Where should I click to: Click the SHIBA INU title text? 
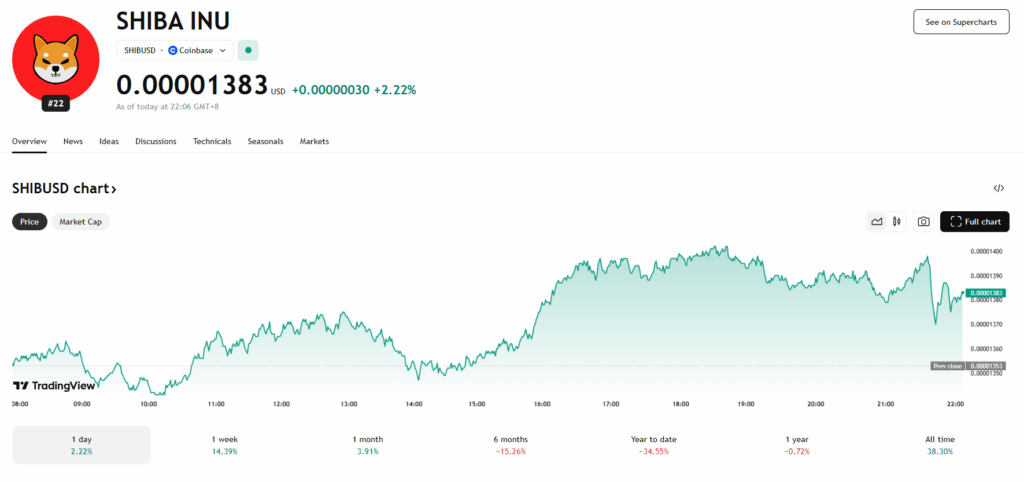(173, 22)
